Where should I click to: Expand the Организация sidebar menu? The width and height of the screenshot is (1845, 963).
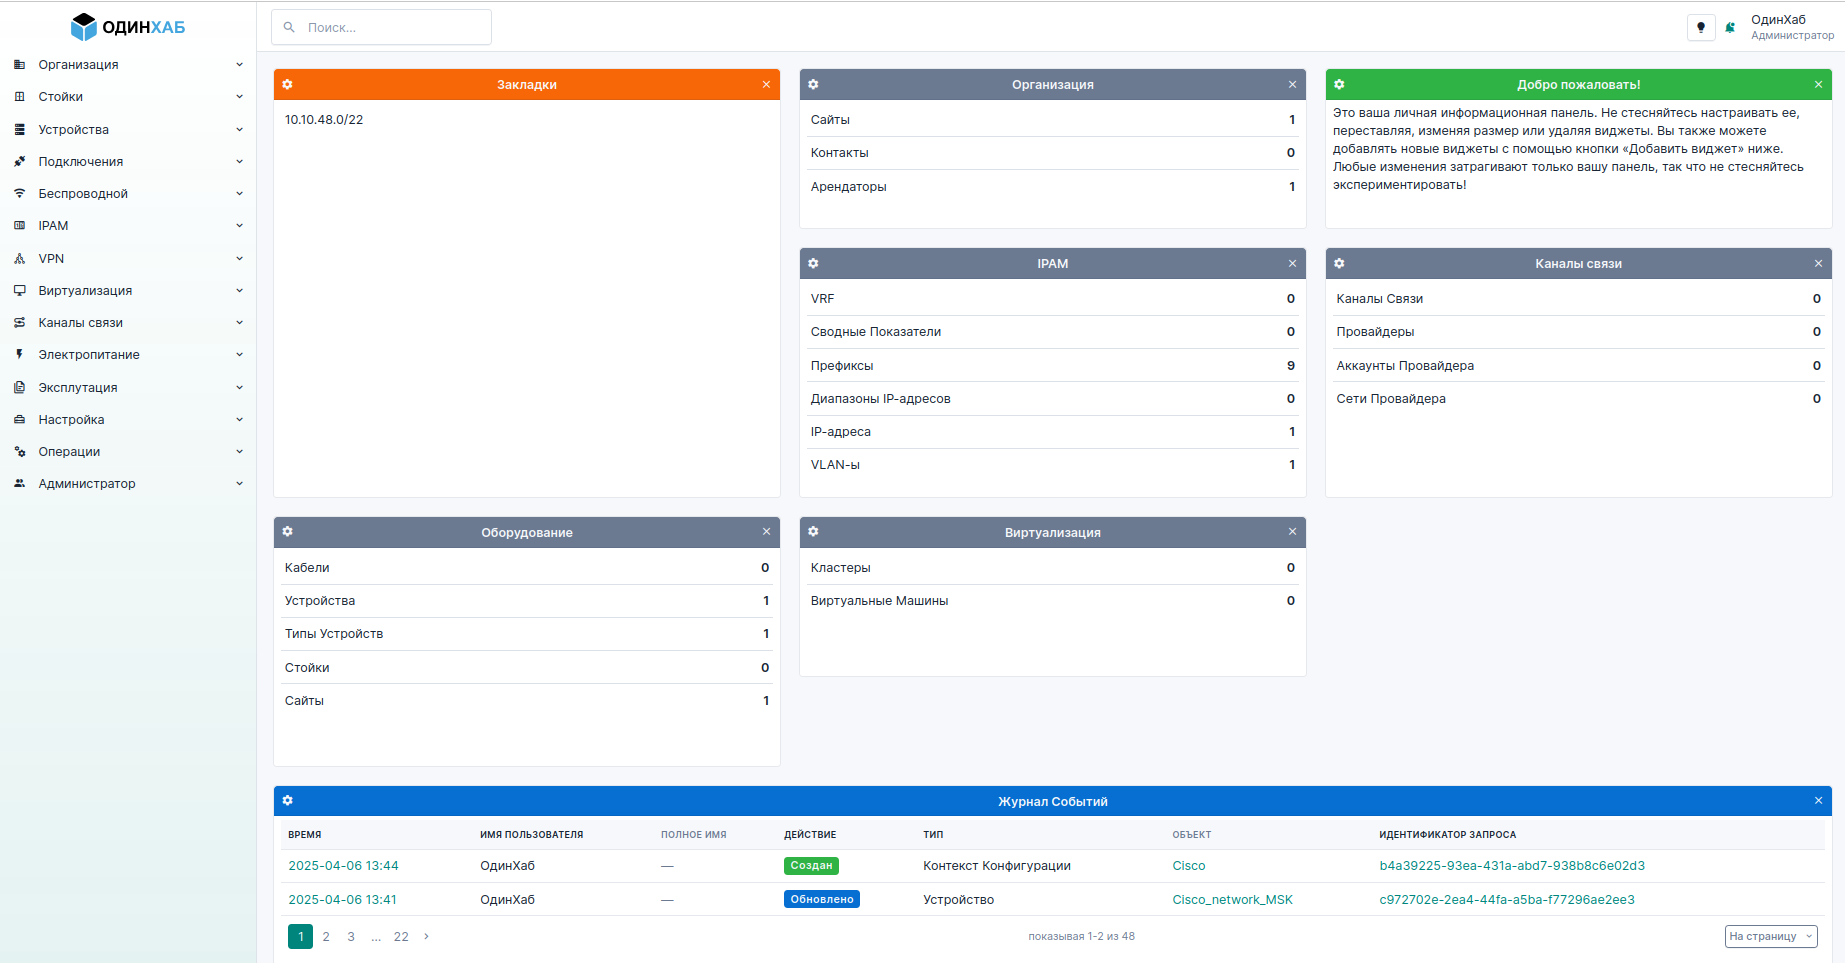coord(128,65)
